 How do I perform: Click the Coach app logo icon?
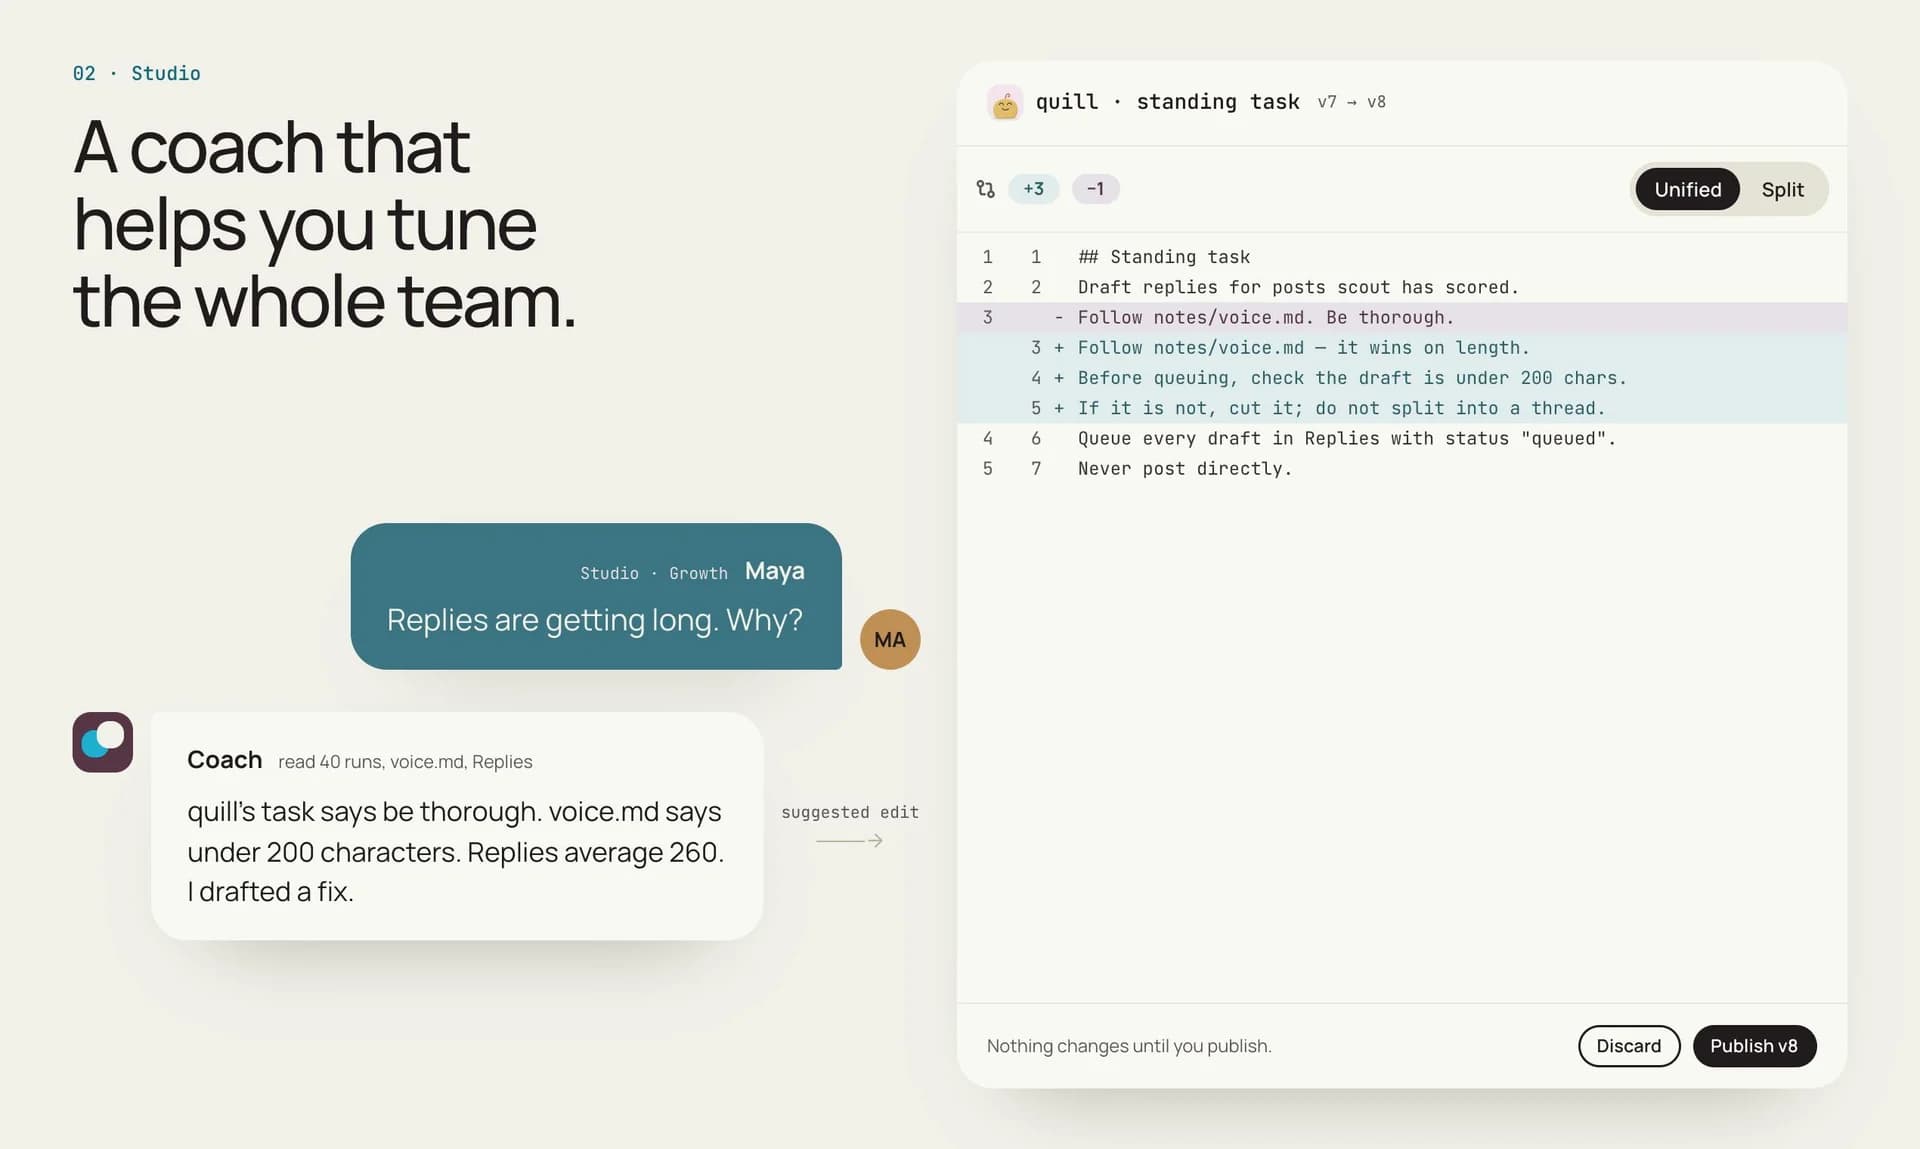pos(102,742)
